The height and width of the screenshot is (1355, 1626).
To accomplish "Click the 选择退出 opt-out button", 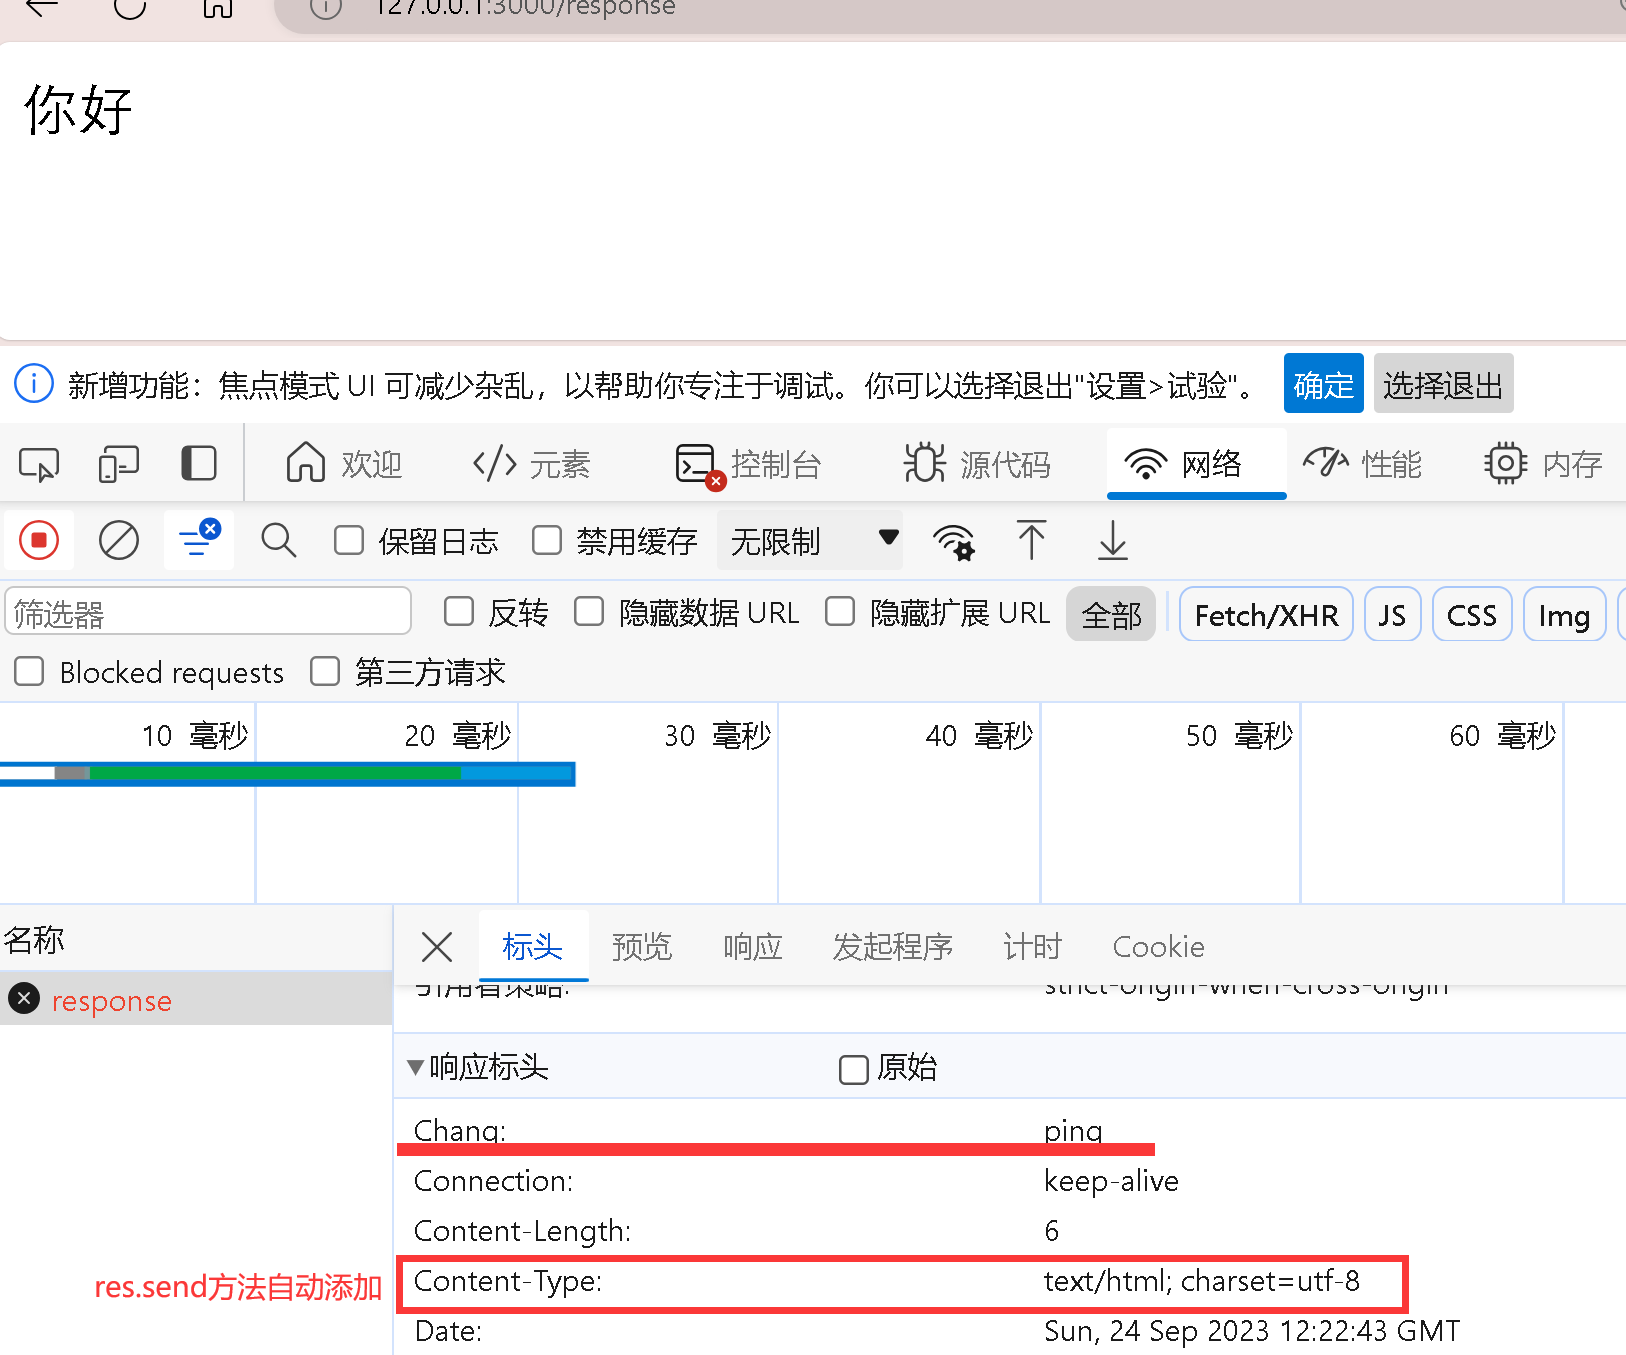I will point(1443,384).
